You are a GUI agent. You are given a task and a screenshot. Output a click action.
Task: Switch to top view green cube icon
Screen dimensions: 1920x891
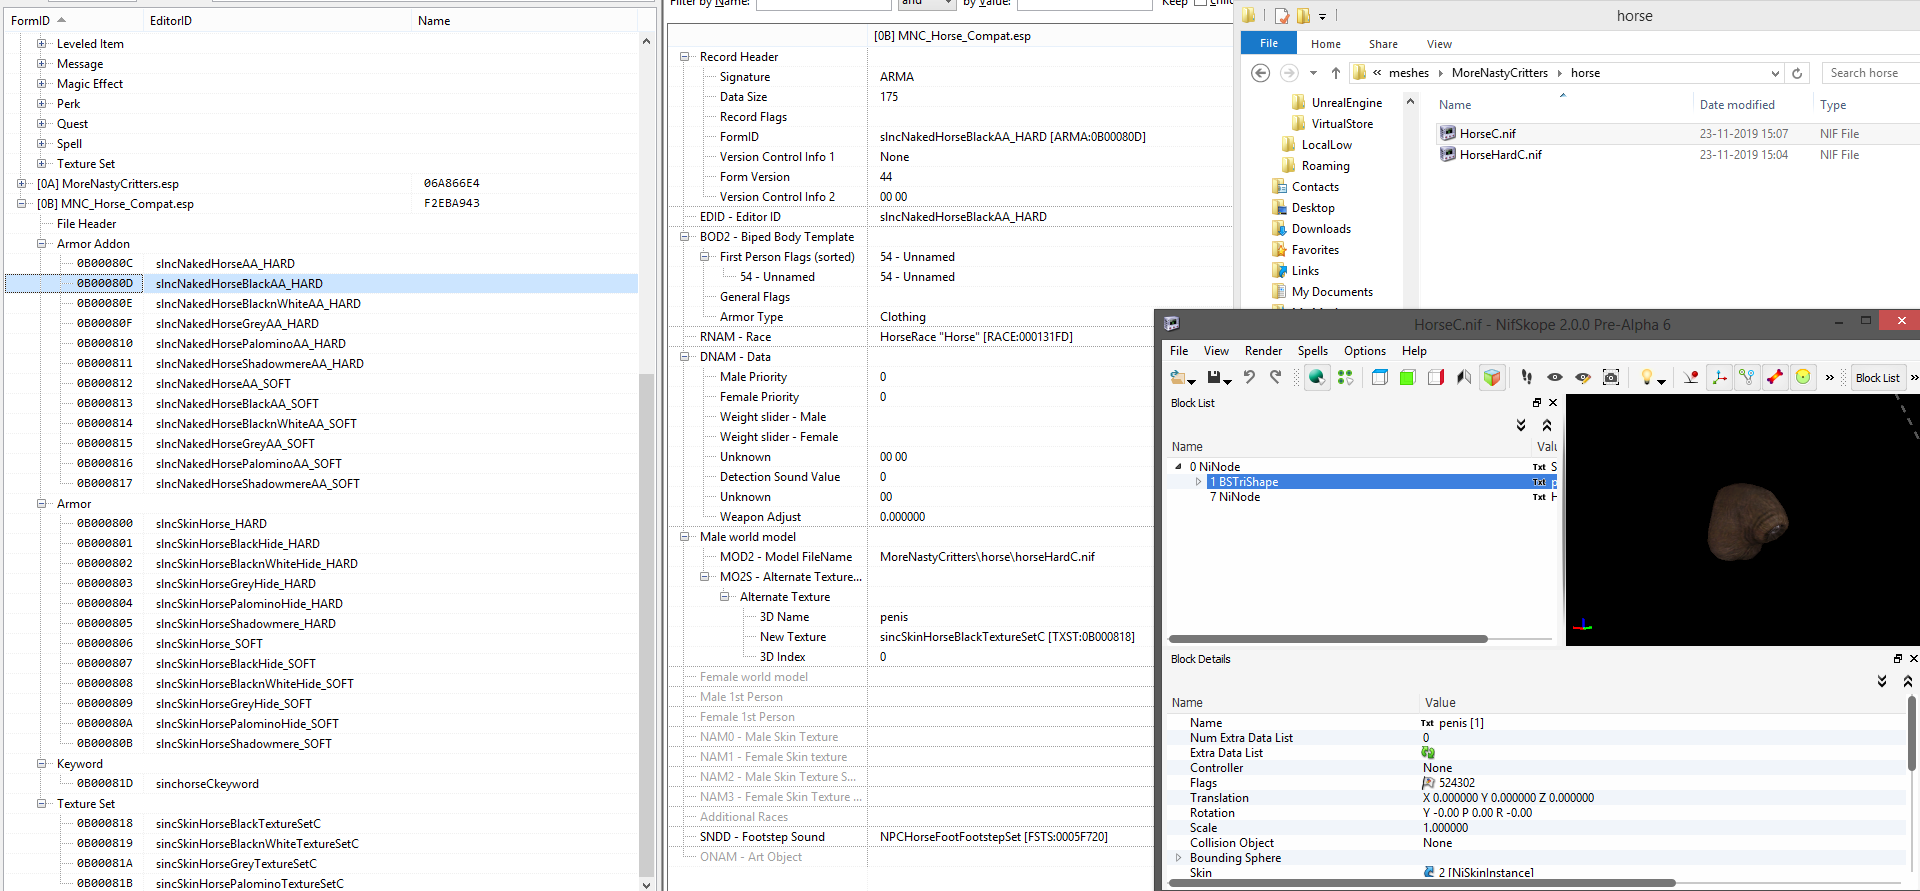coord(1408,377)
